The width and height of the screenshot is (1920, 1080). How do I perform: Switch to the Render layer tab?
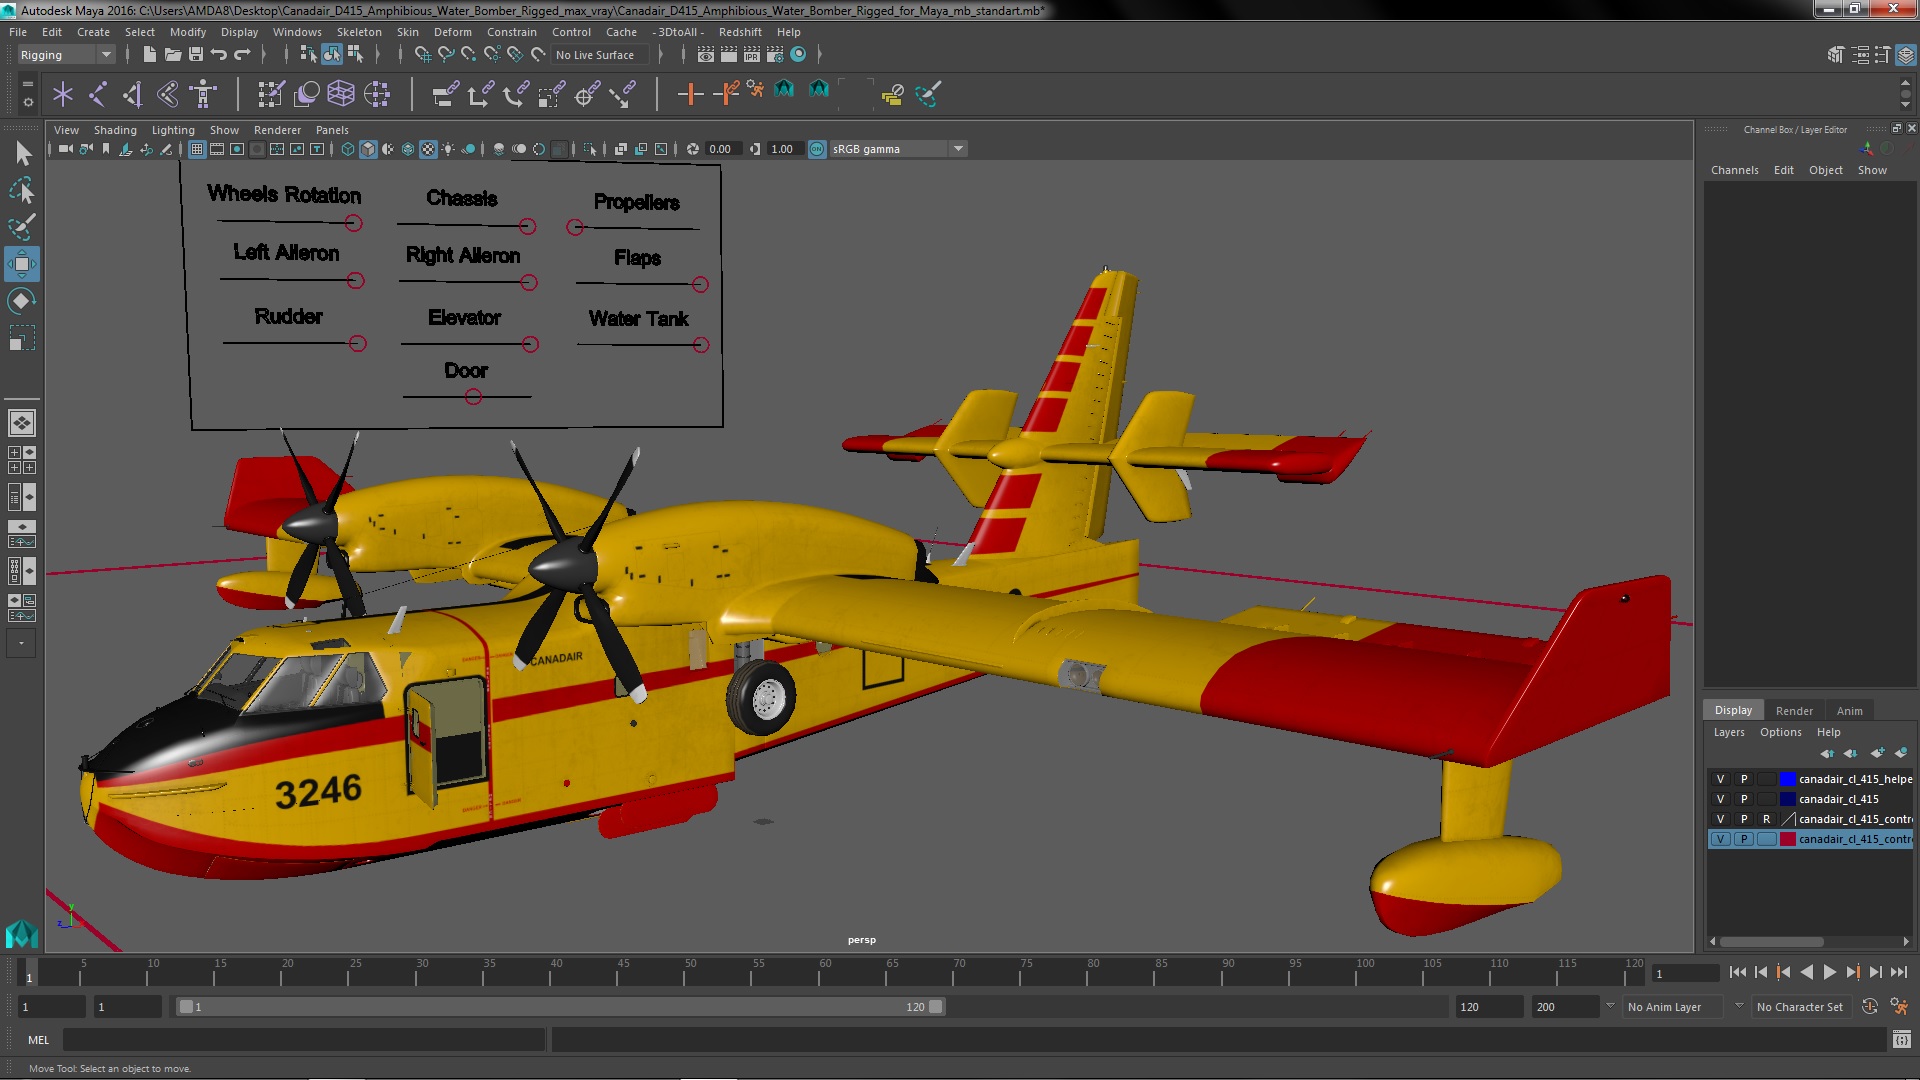click(x=1794, y=711)
